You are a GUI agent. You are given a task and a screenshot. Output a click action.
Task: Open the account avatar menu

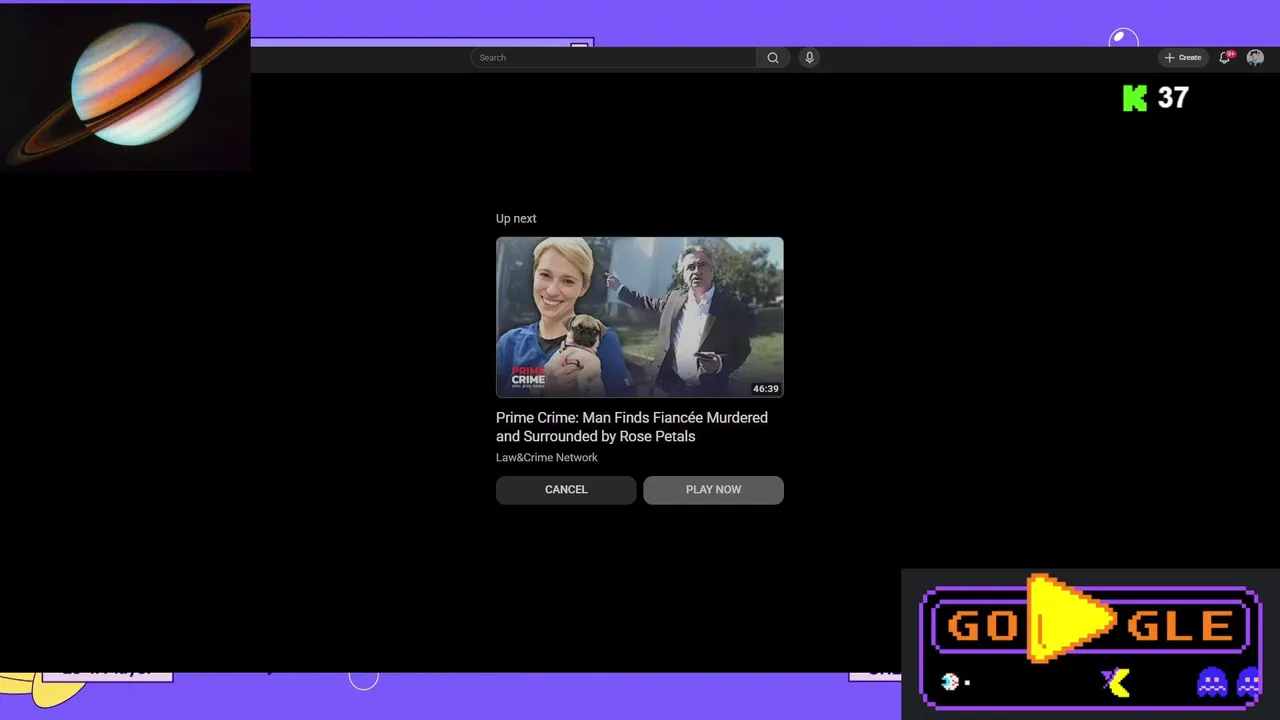click(x=1255, y=58)
